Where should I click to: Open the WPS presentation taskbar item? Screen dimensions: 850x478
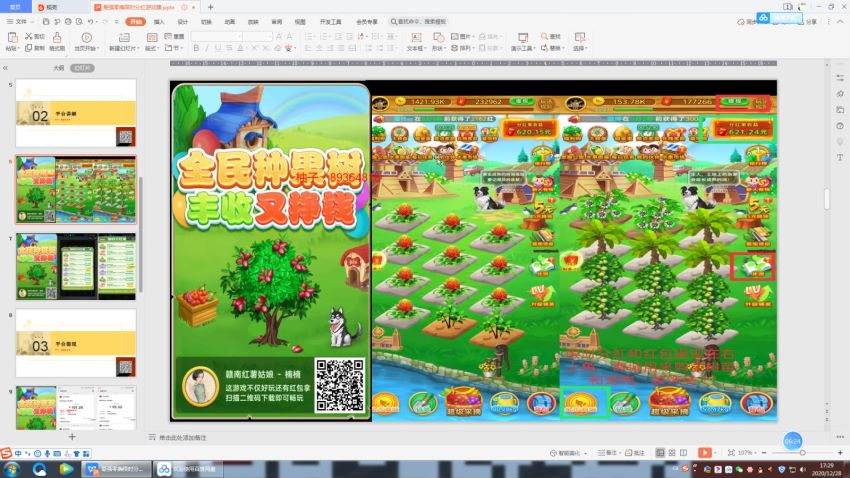point(115,469)
